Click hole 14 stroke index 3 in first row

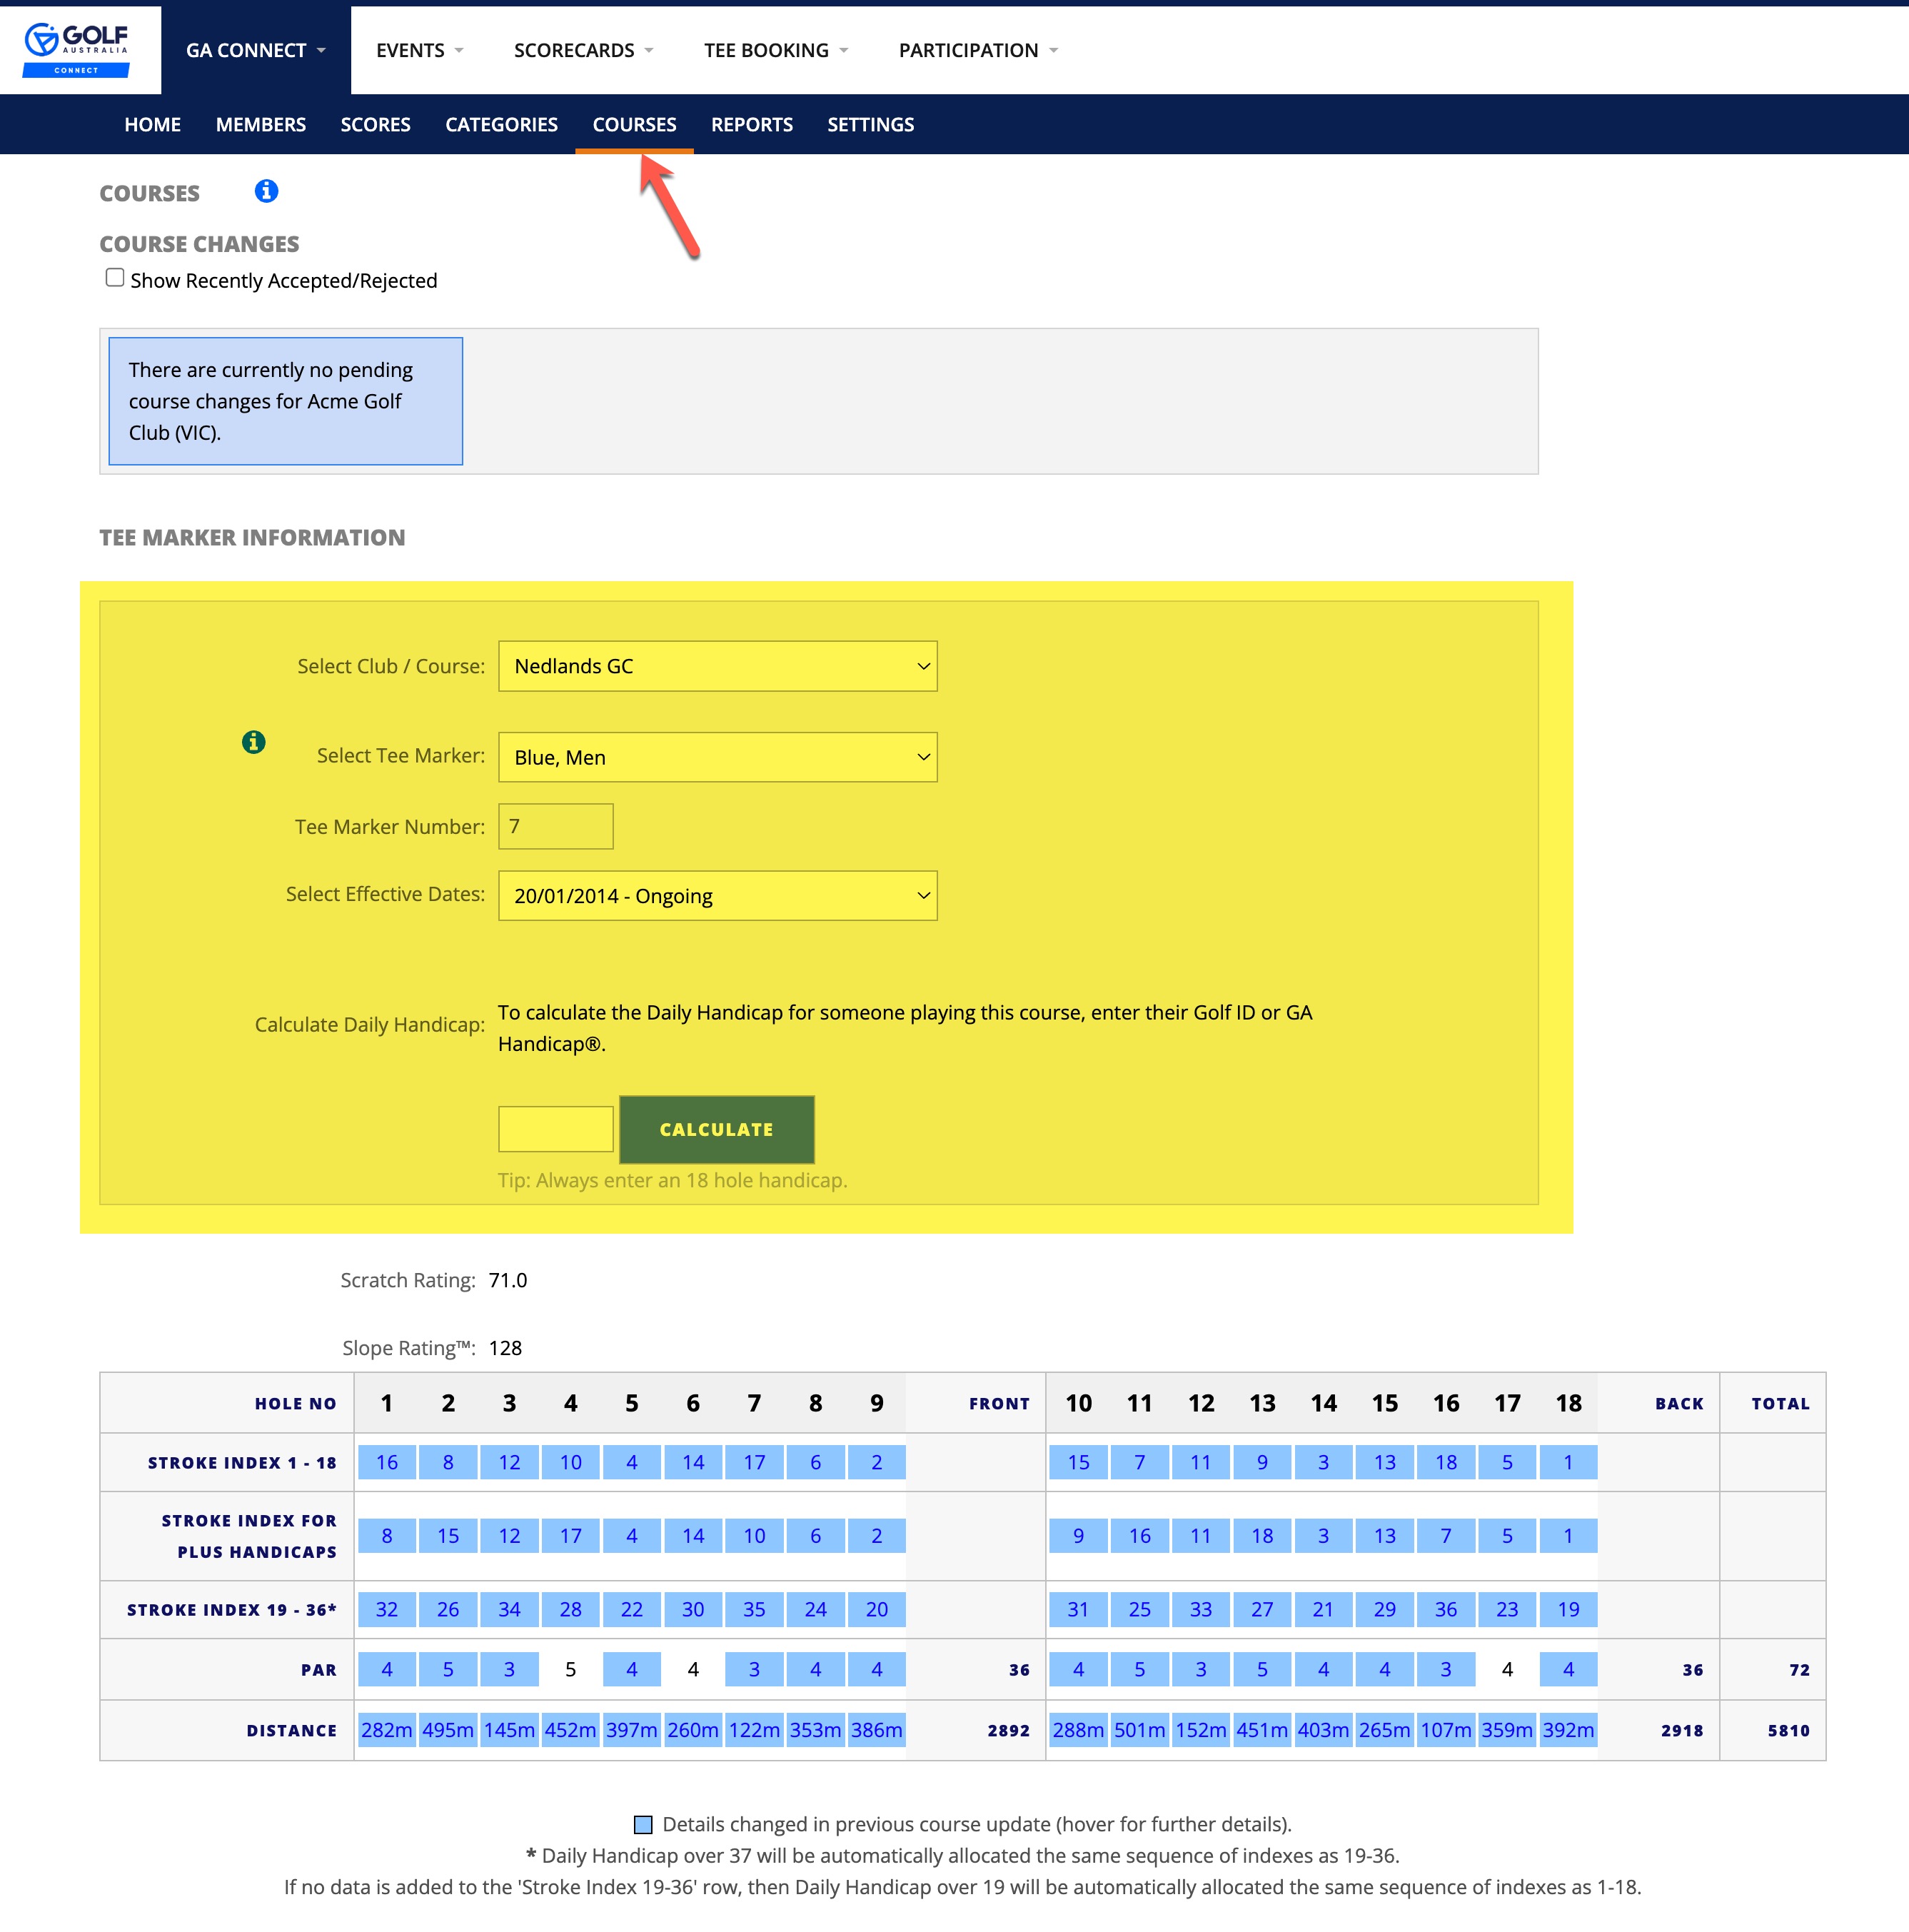pos(1323,1462)
